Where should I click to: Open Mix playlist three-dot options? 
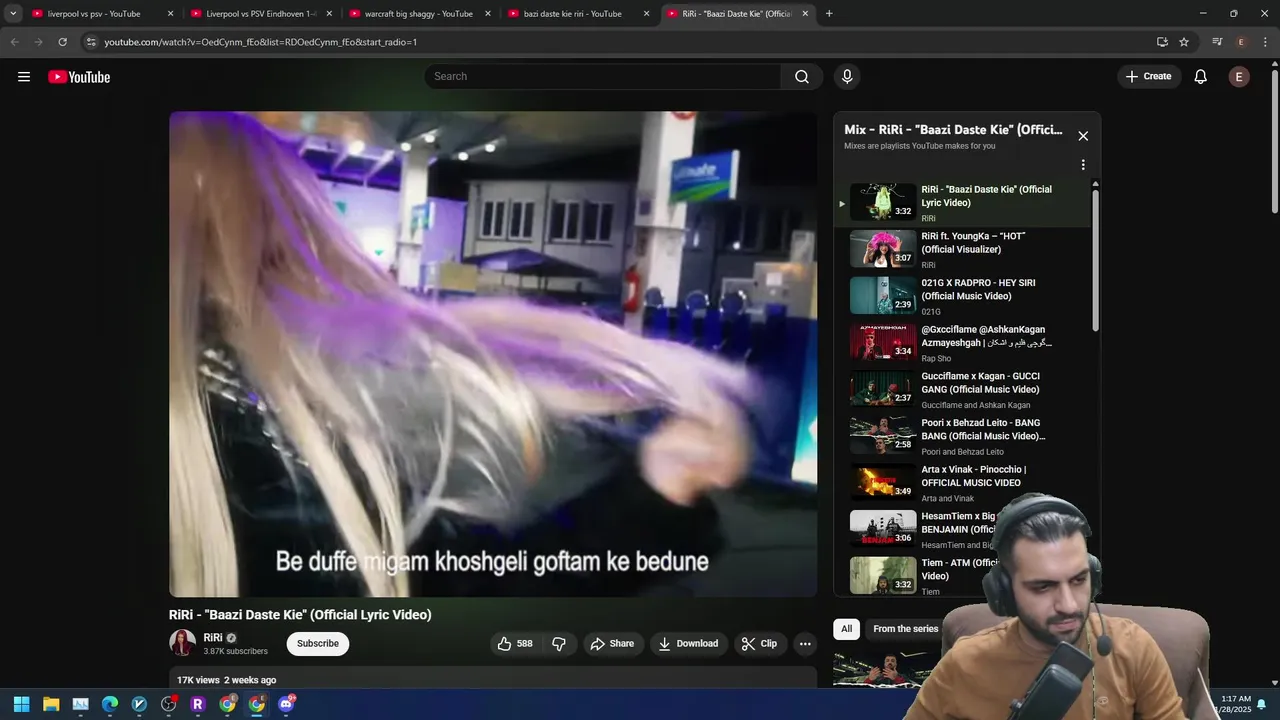(1083, 165)
